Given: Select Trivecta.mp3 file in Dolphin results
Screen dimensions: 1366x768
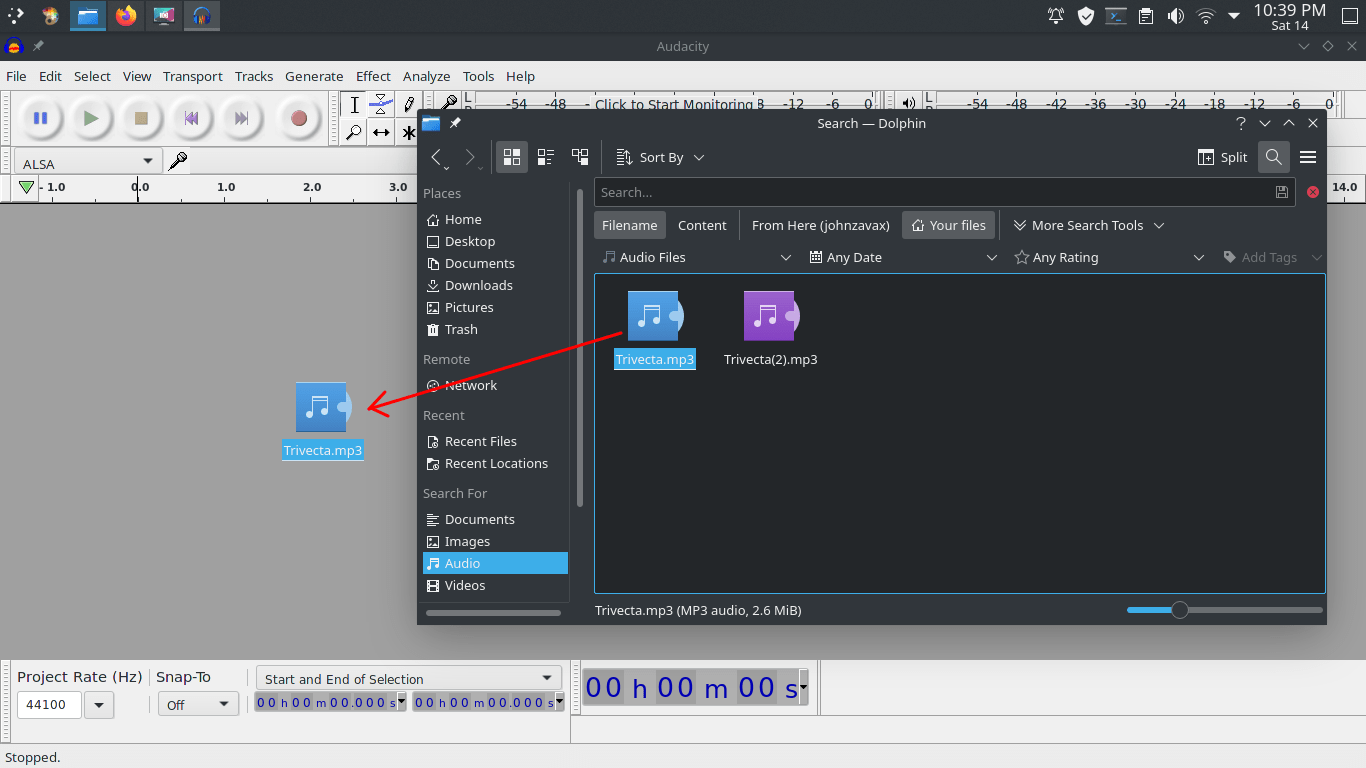Looking at the screenshot, I should [655, 330].
